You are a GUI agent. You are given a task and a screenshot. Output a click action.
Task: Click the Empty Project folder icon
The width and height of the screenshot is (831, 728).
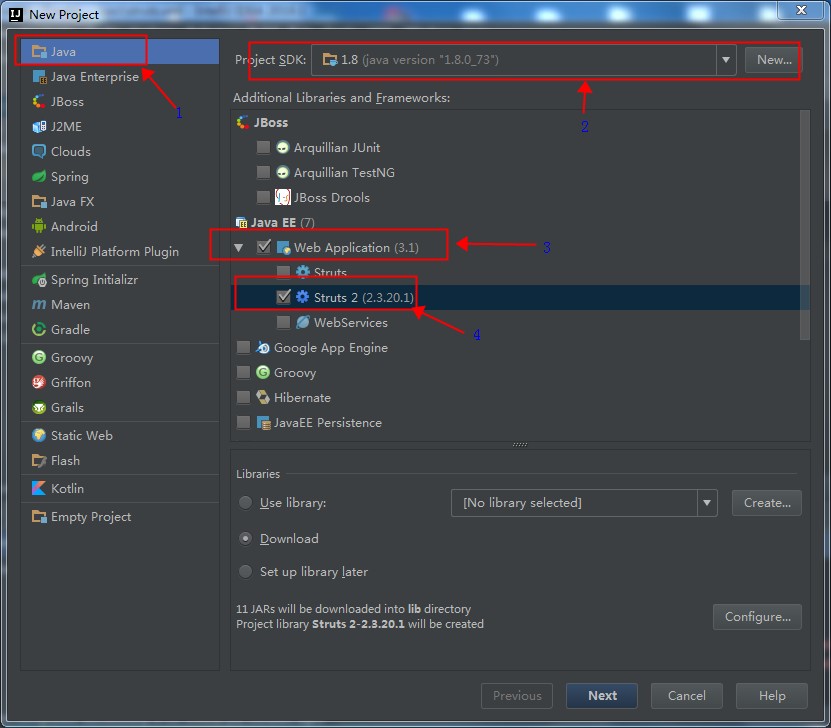click(x=39, y=516)
